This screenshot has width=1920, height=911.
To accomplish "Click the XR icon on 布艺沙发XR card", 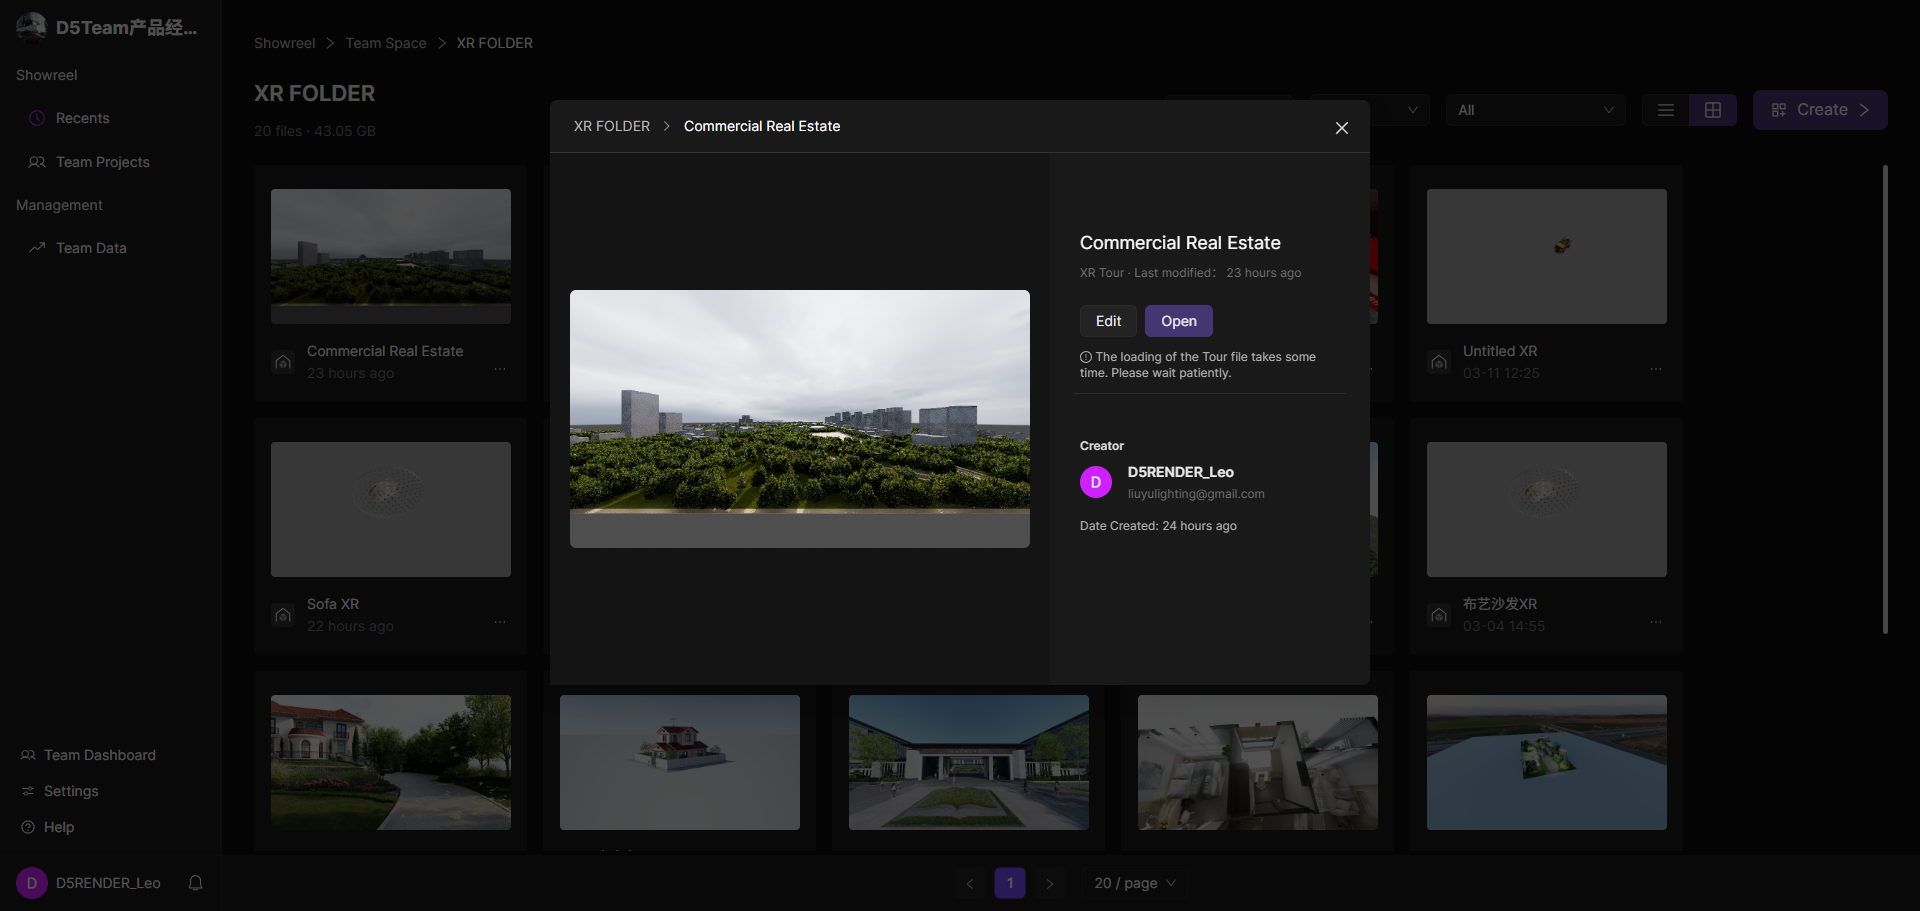I will point(1439,615).
